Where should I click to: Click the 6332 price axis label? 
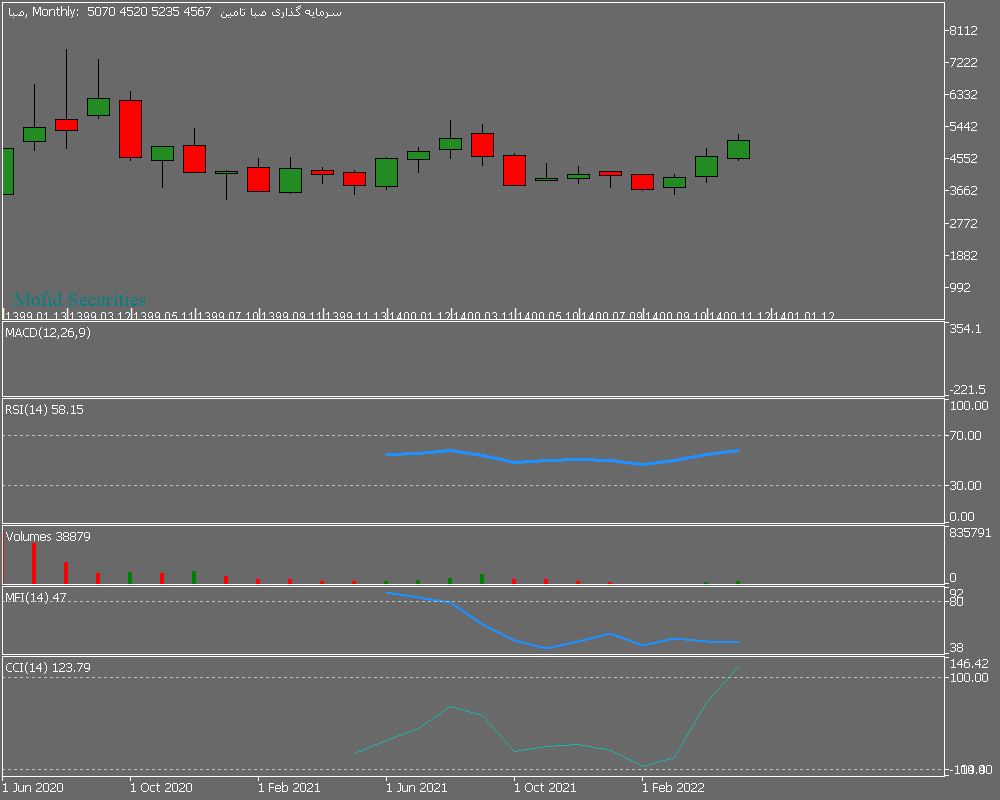[964, 94]
